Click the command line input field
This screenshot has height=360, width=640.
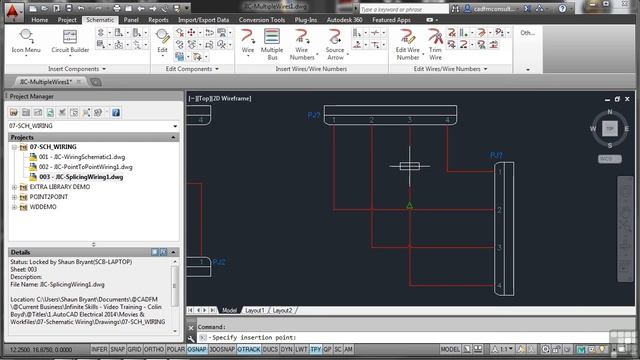pos(402,338)
